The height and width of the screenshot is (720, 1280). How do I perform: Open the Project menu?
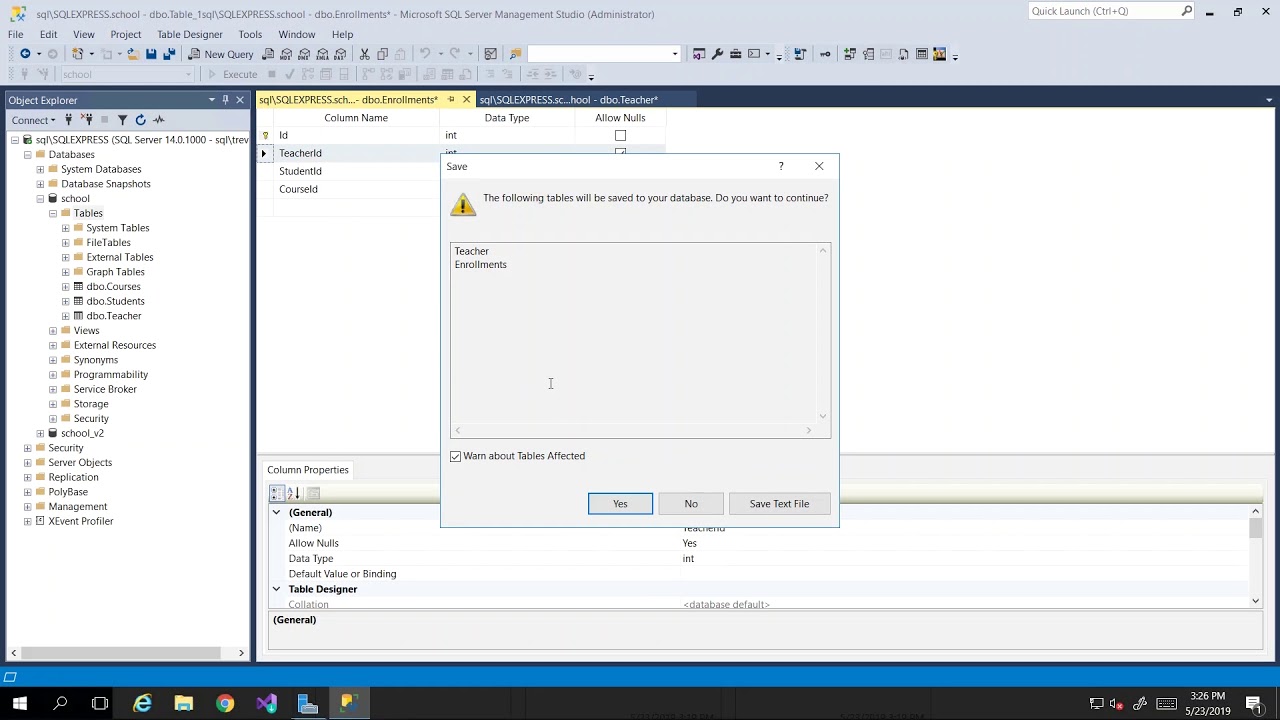(125, 34)
